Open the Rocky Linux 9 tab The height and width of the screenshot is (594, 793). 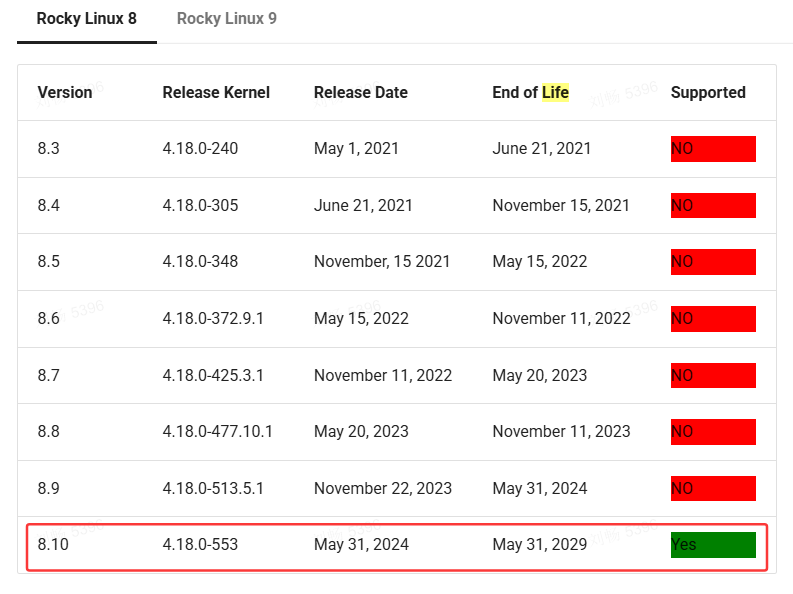click(x=227, y=19)
